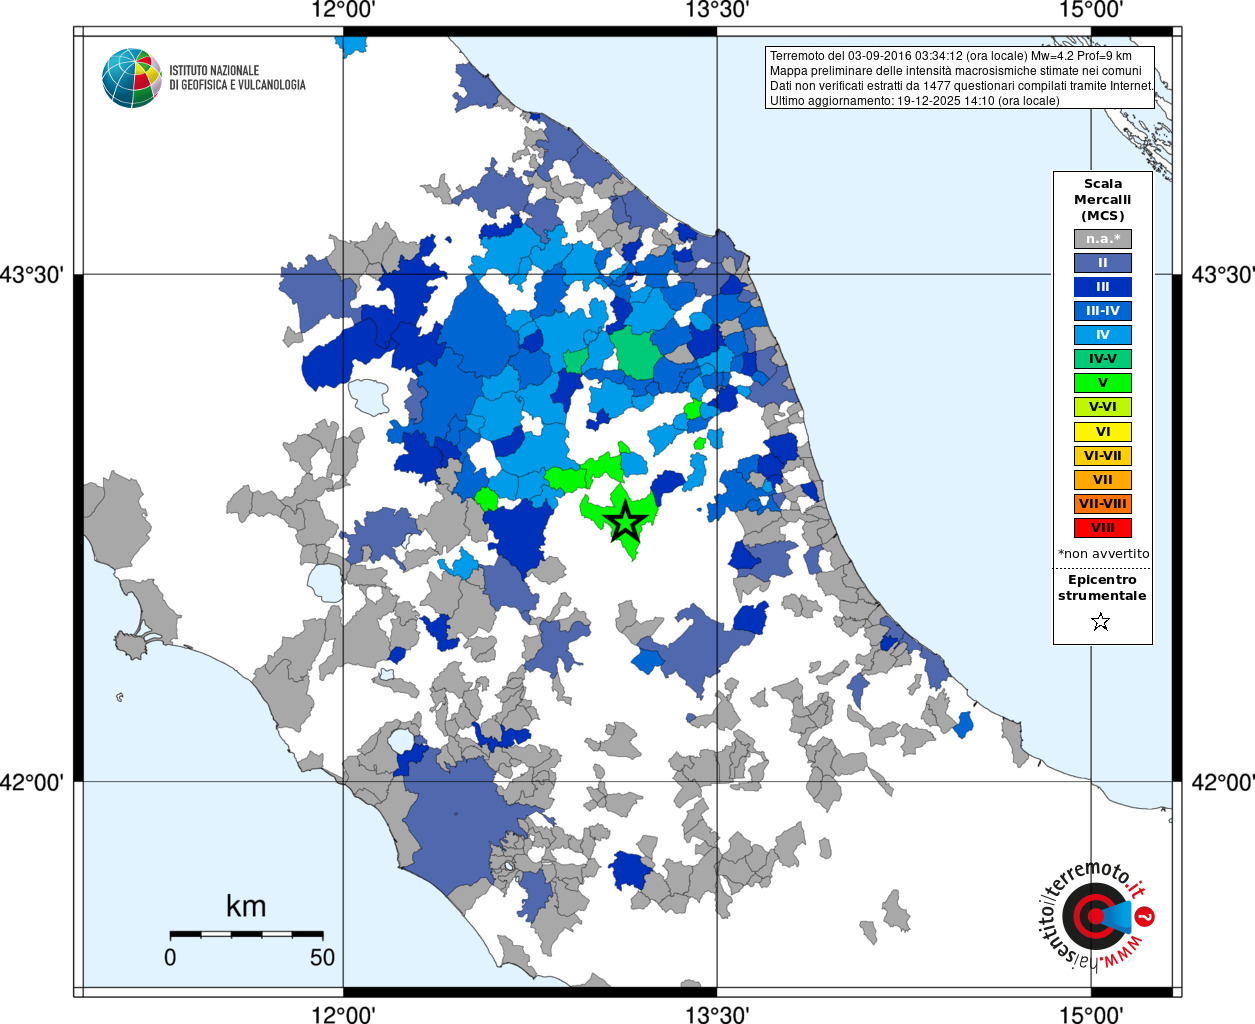Click the right 42°00' latitude label

1223,782
